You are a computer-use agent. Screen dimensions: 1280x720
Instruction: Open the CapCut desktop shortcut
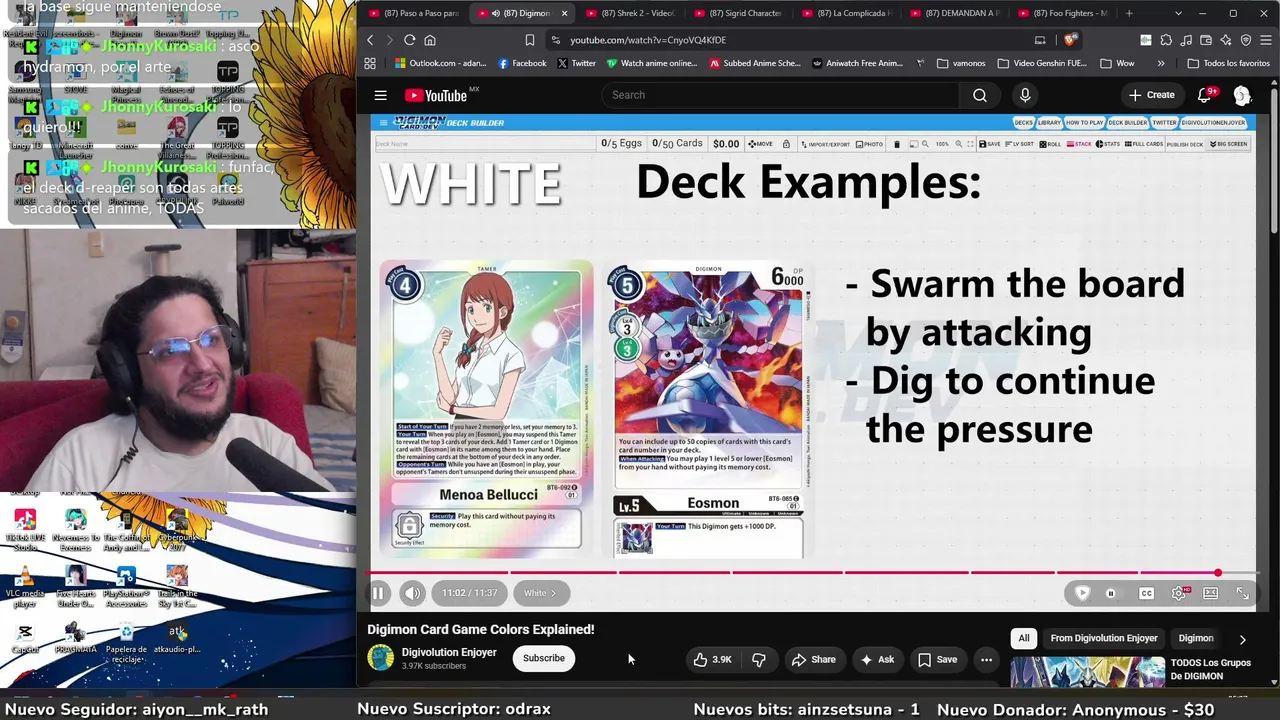[25, 638]
